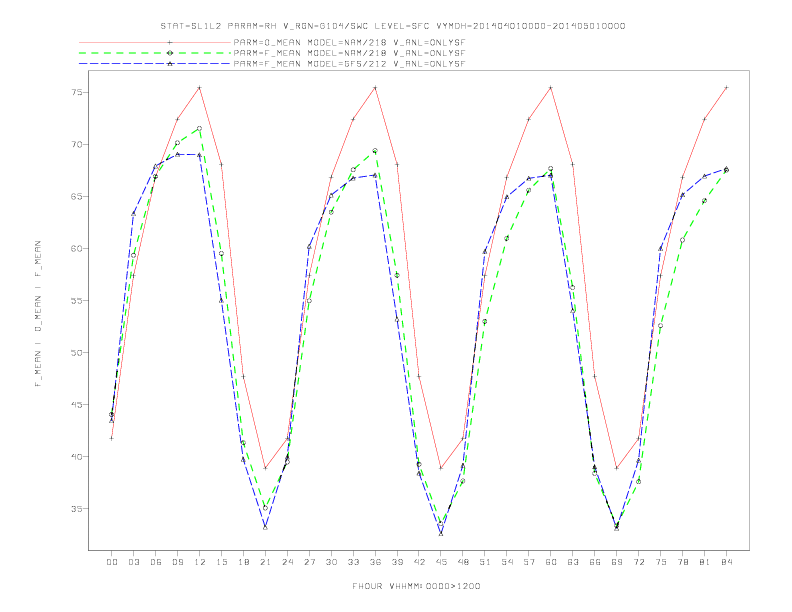Screen dimensions: 792x612
Task: Click the red solid line sample in legend
Action: (x=155, y=42)
